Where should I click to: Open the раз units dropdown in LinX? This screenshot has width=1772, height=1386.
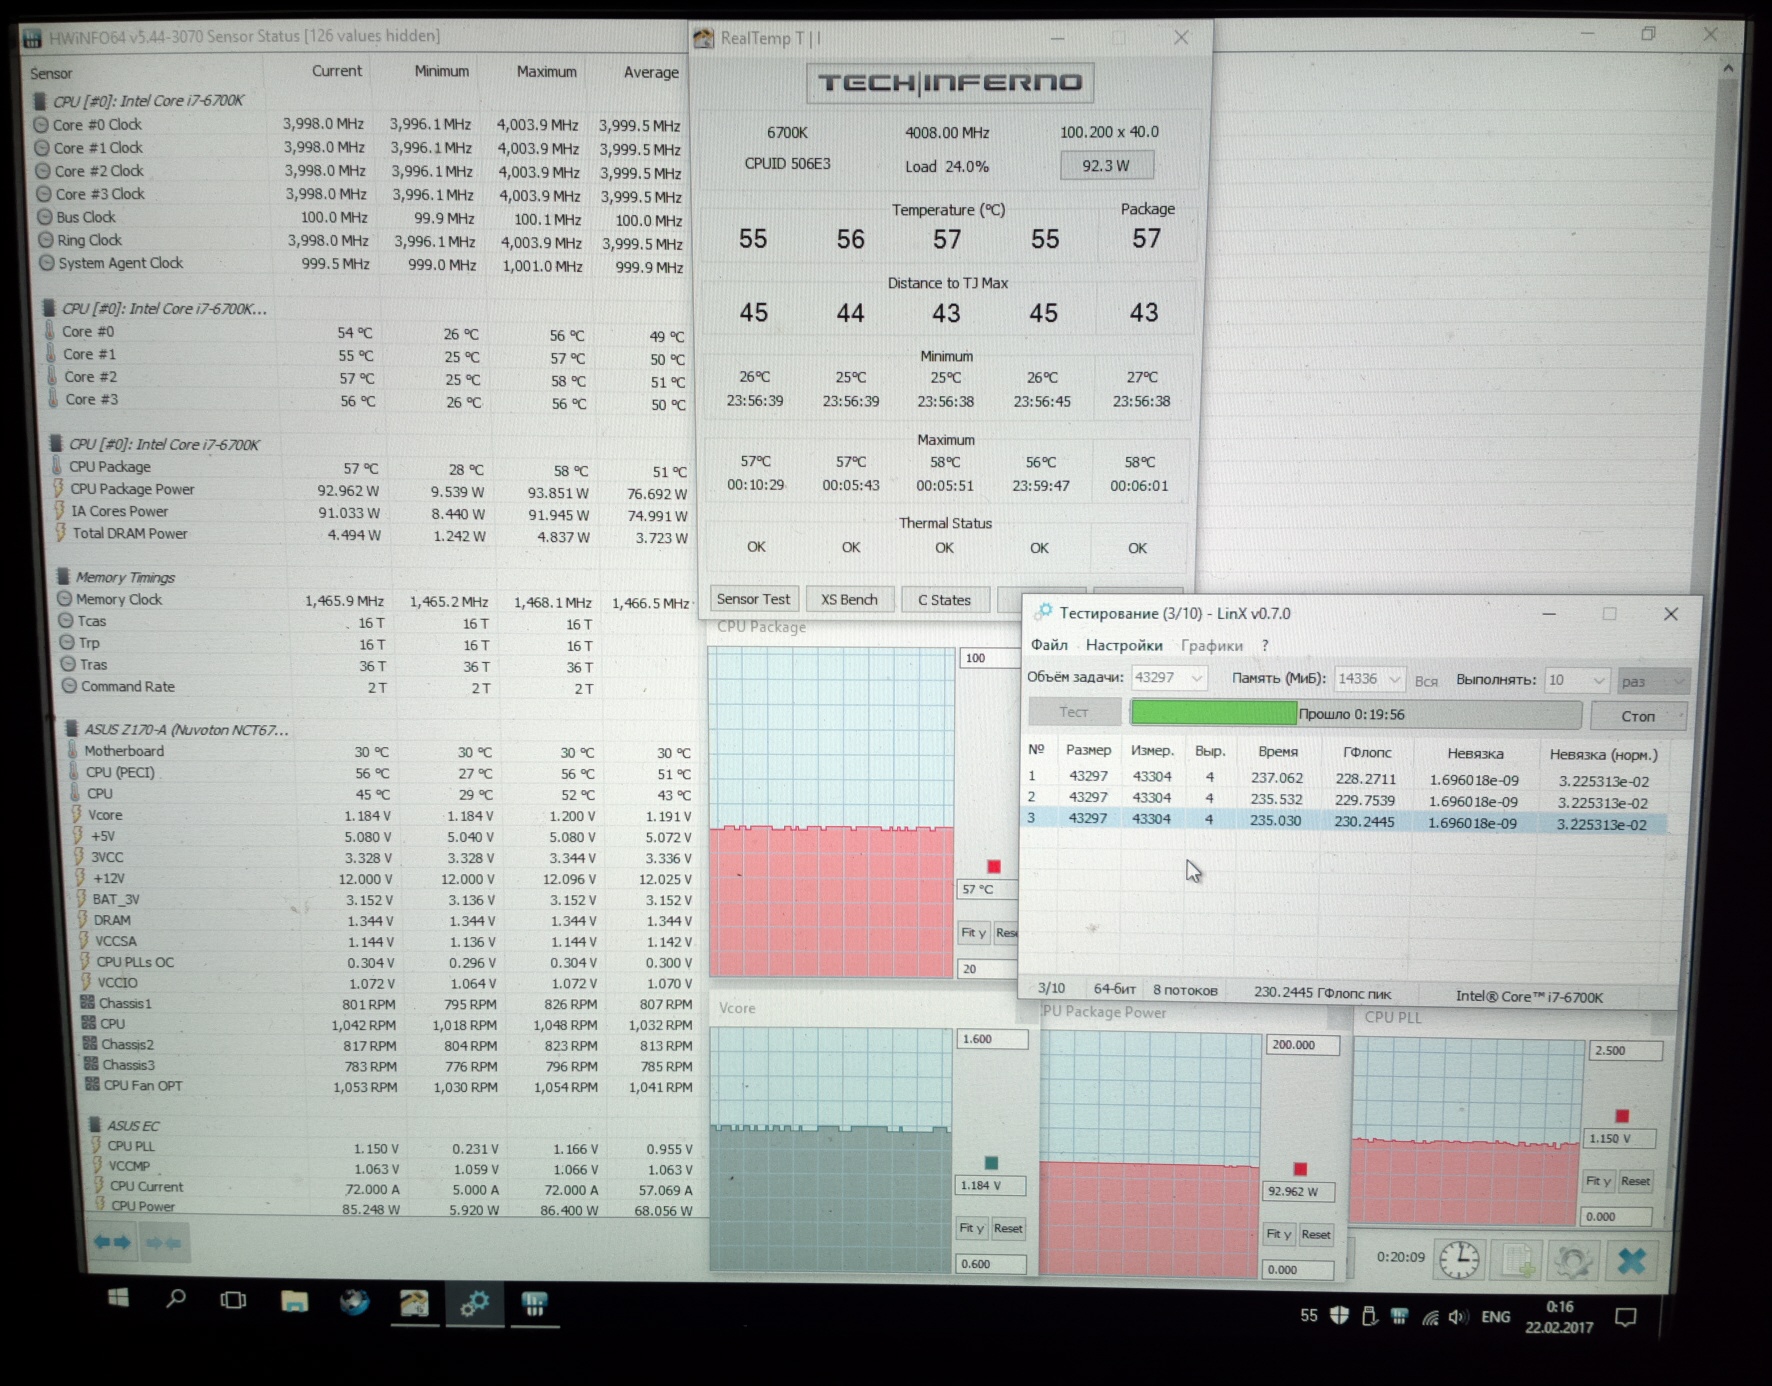tap(1653, 681)
